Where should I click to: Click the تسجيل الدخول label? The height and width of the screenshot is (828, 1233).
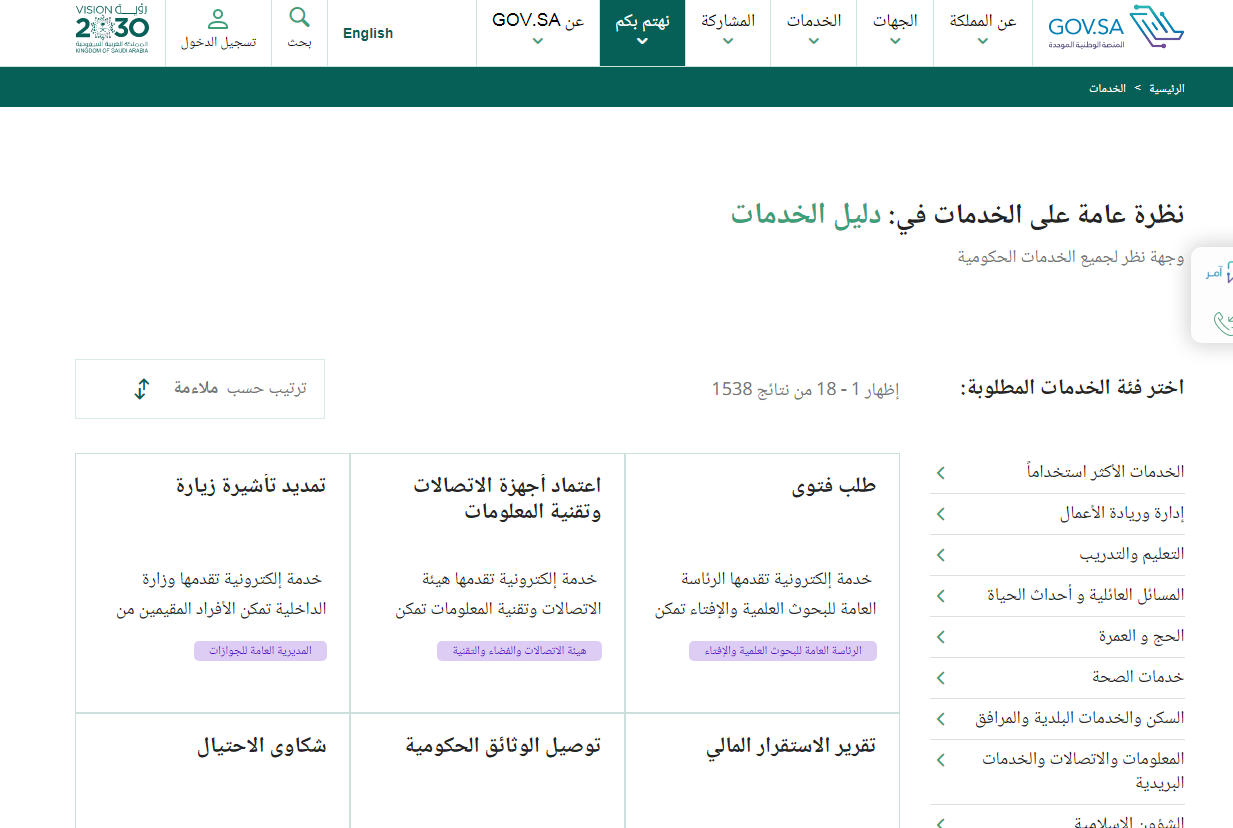218,43
